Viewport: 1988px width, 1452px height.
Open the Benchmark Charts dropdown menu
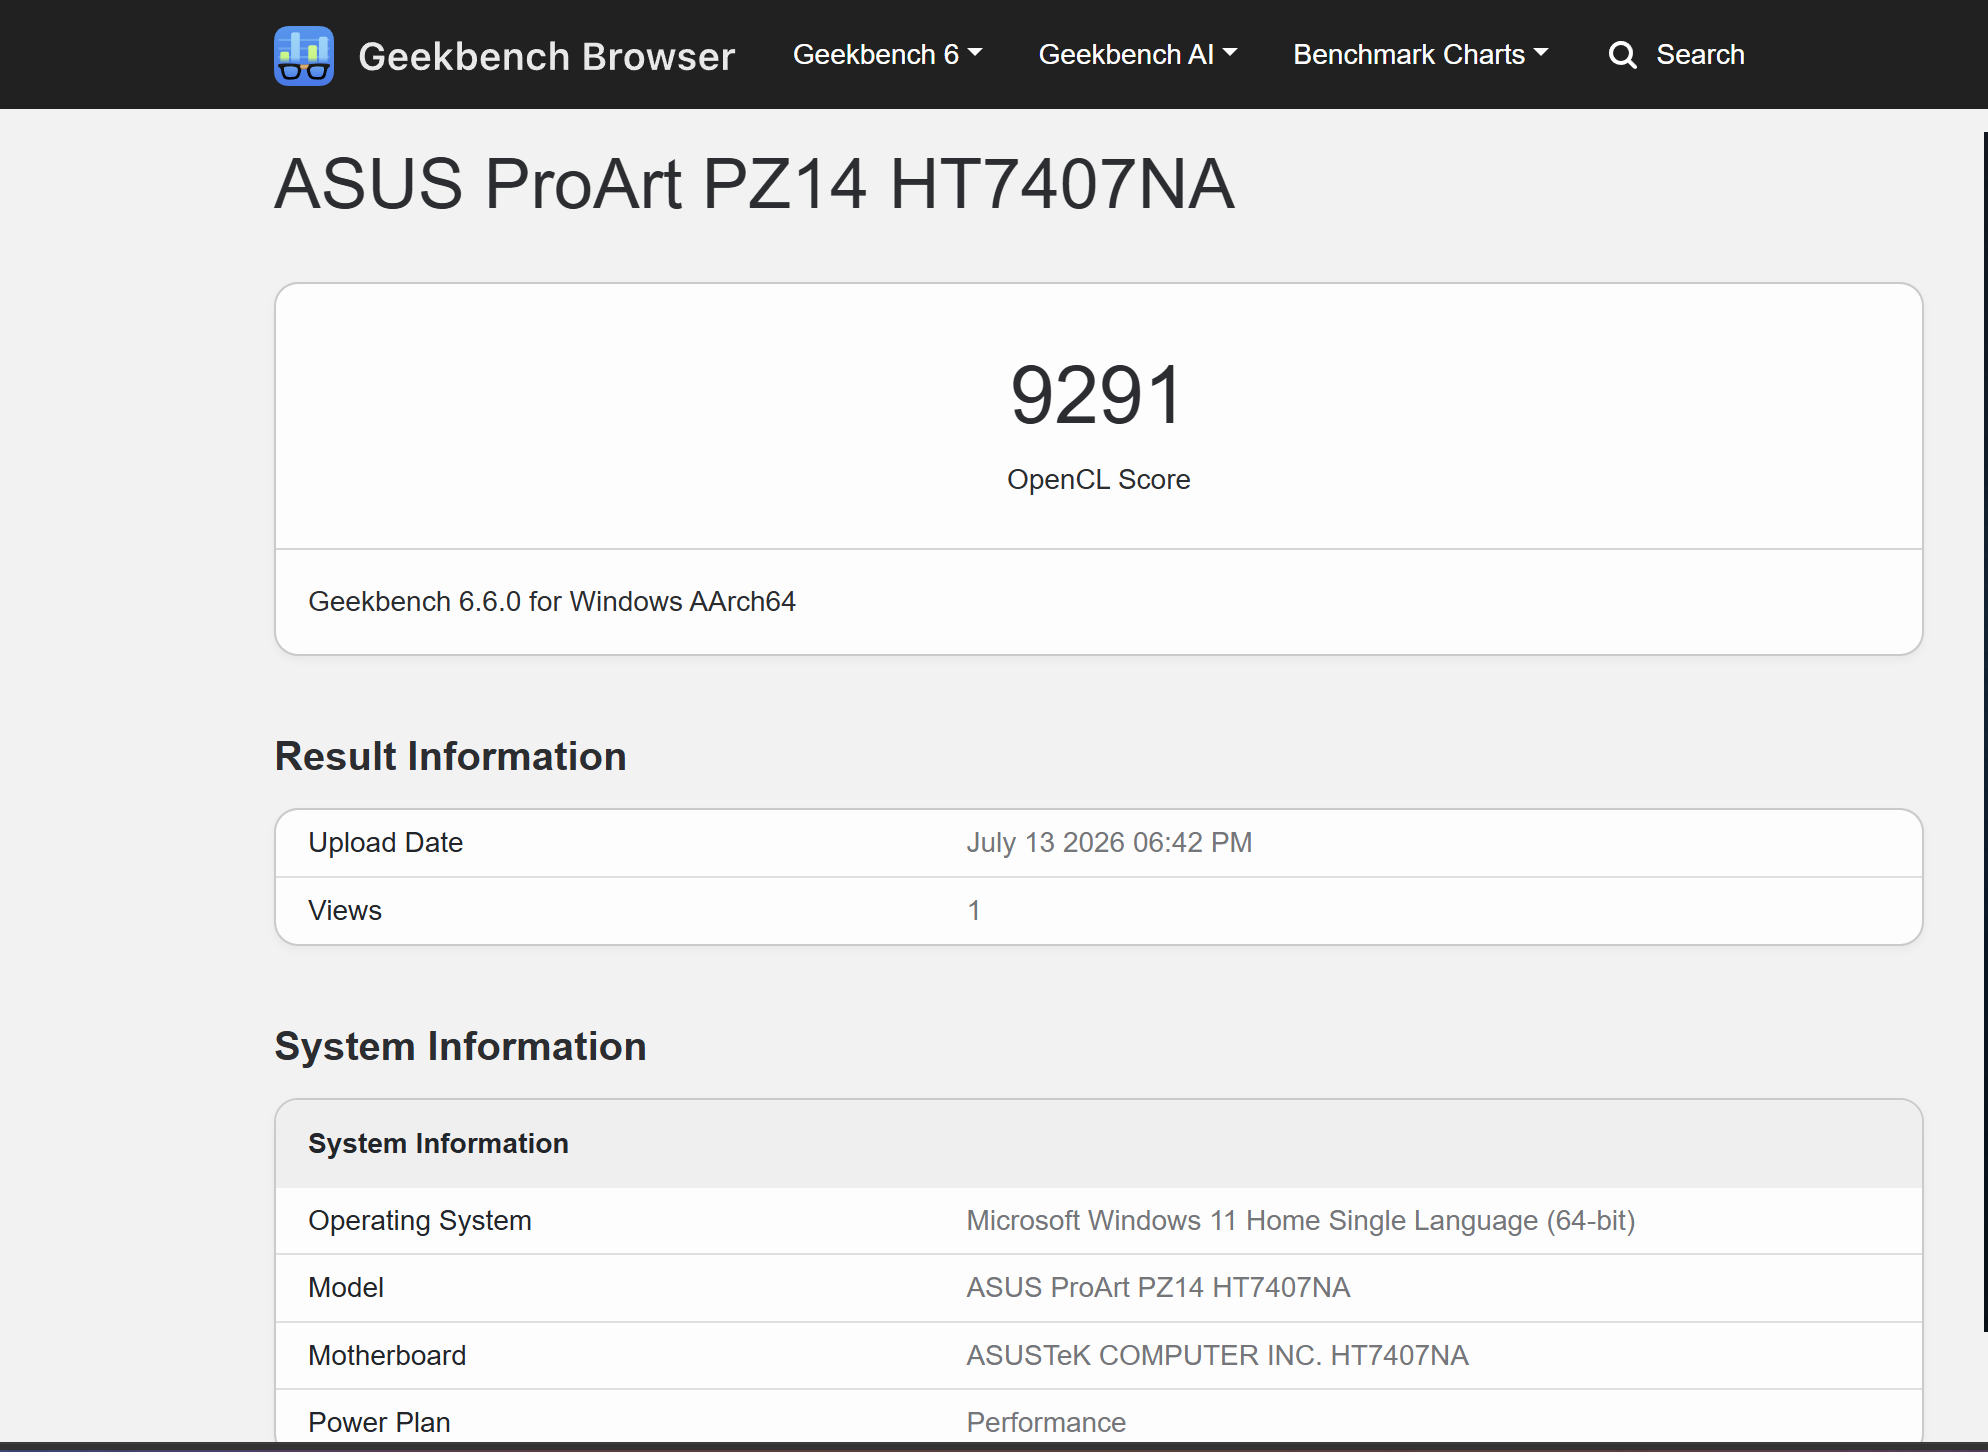[x=1421, y=54]
